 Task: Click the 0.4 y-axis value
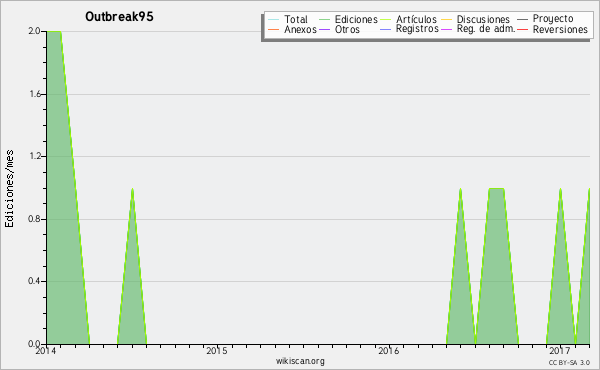(34, 281)
